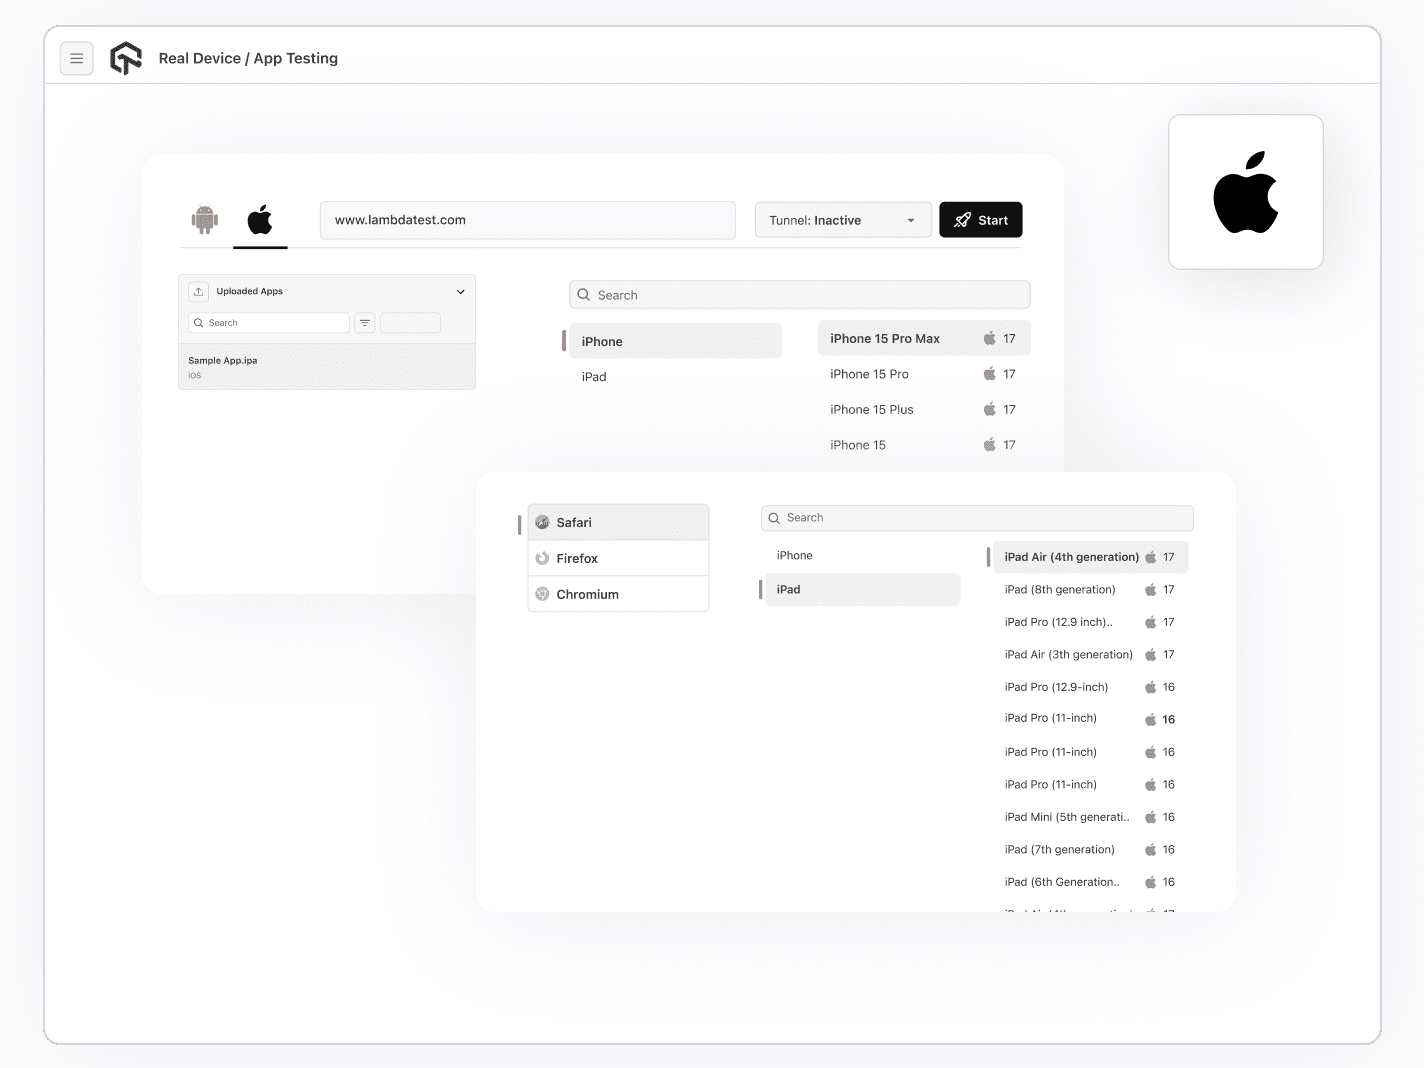The image size is (1424, 1068).
Task: Click magnifier icon in upper device search
Action: pos(584,295)
